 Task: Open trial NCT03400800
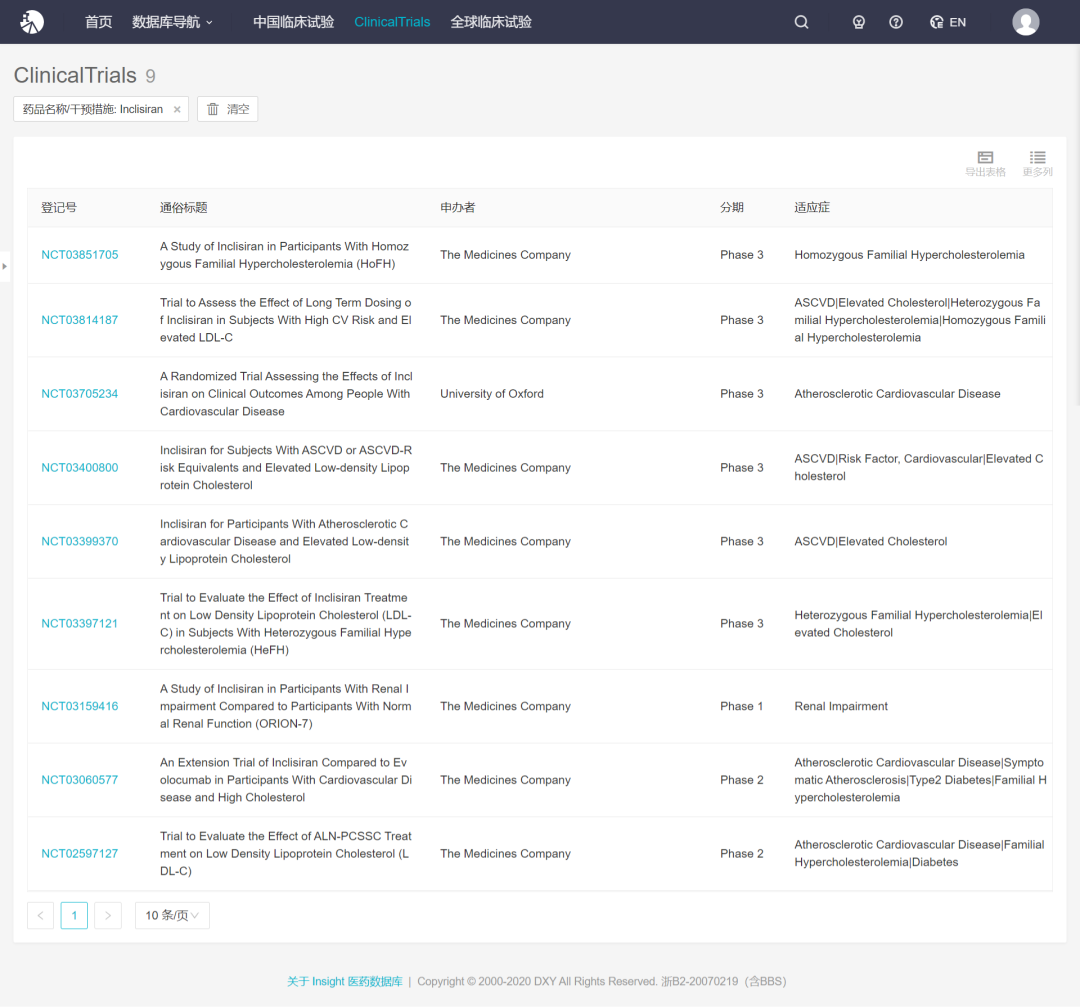pos(80,468)
